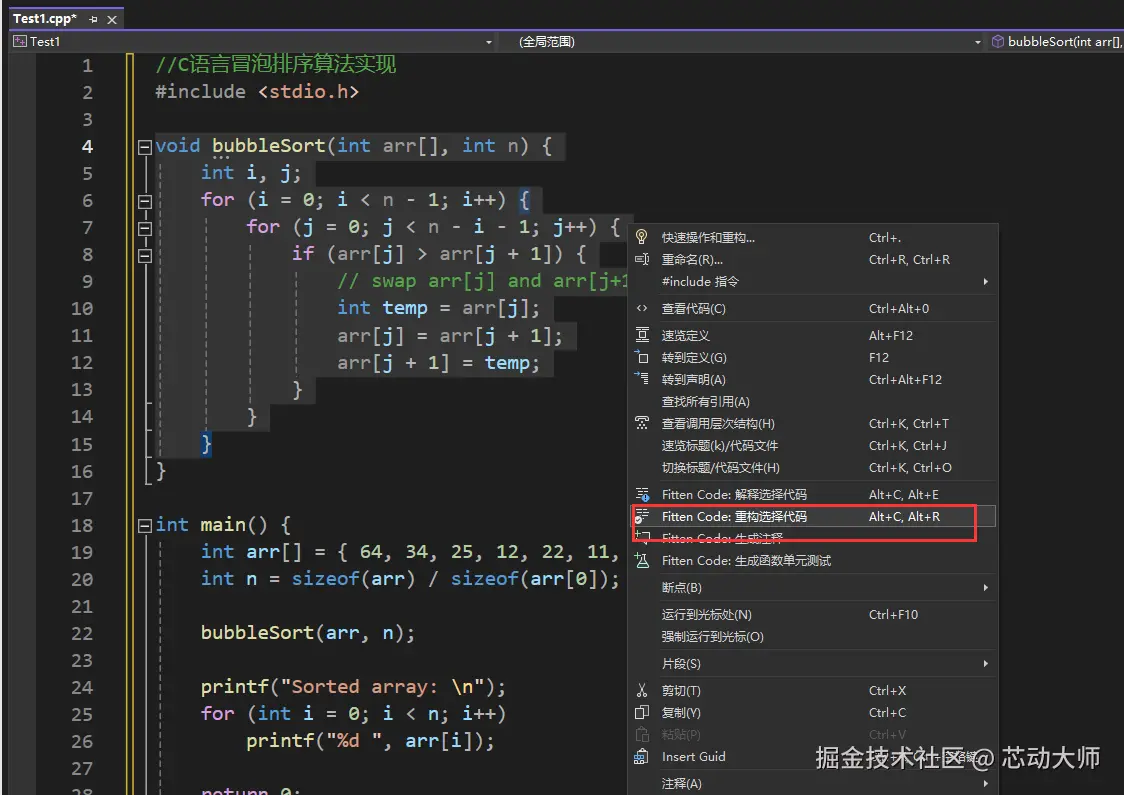The height and width of the screenshot is (795, 1124).
Task: Collapse the main function at line 18
Action: point(145,525)
